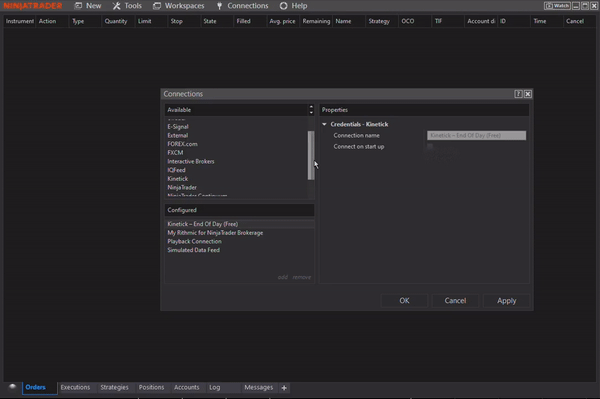This screenshot has width=600, height=399.
Task: Select My Rithmic for NinjaTrader Brokerage connection
Action: (215, 233)
